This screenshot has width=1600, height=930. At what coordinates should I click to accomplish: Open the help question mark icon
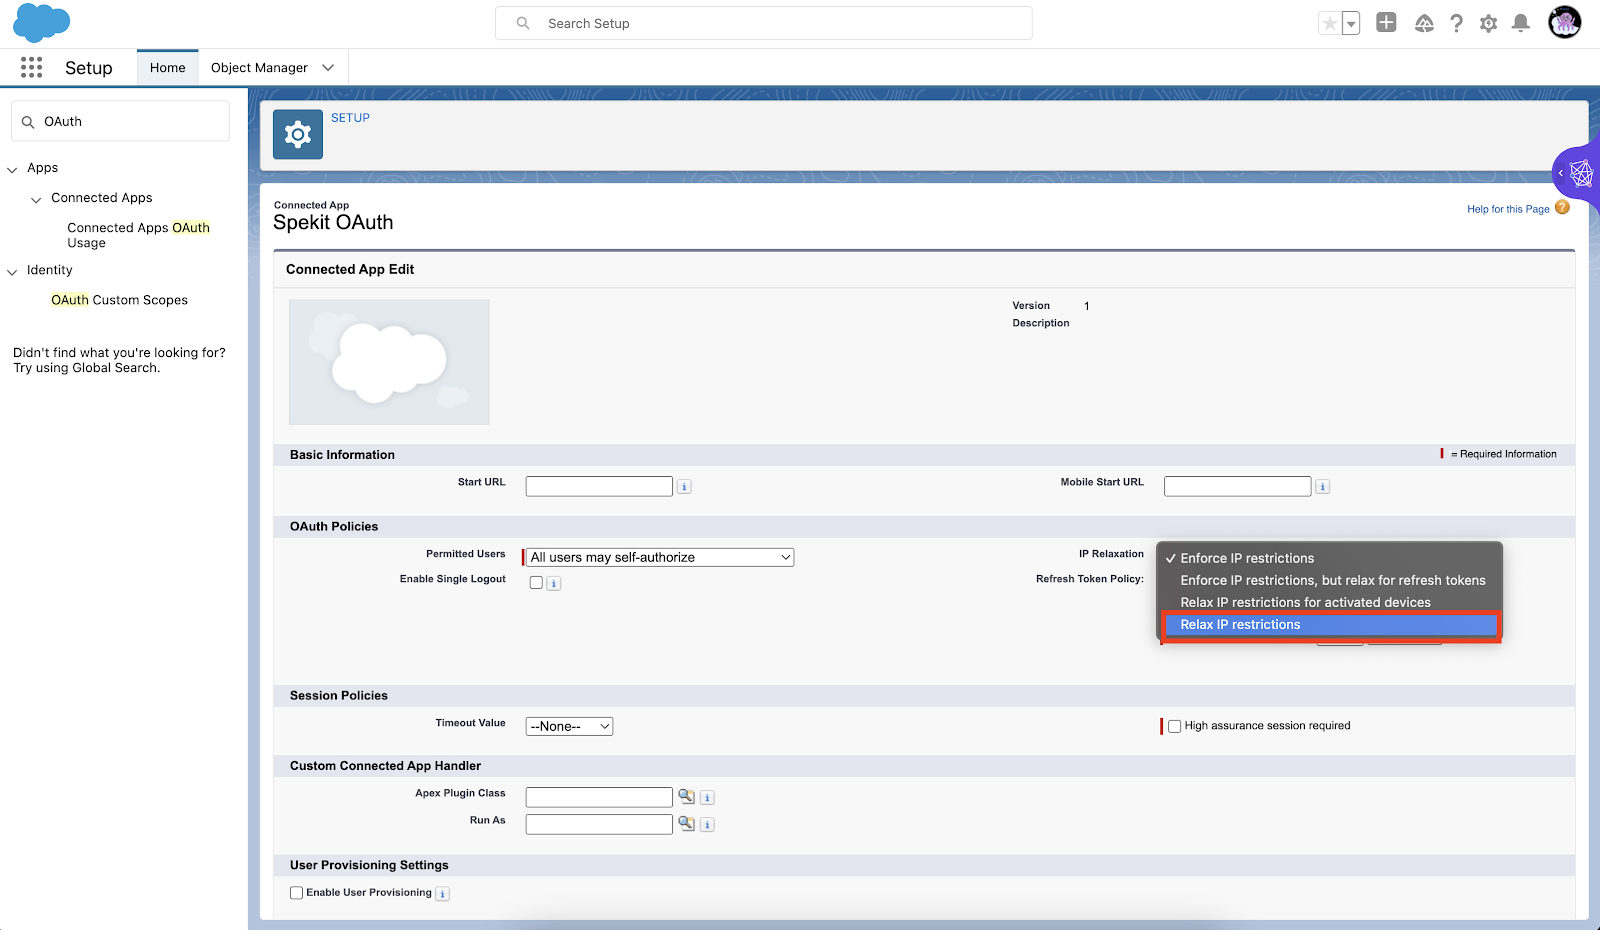click(1456, 23)
